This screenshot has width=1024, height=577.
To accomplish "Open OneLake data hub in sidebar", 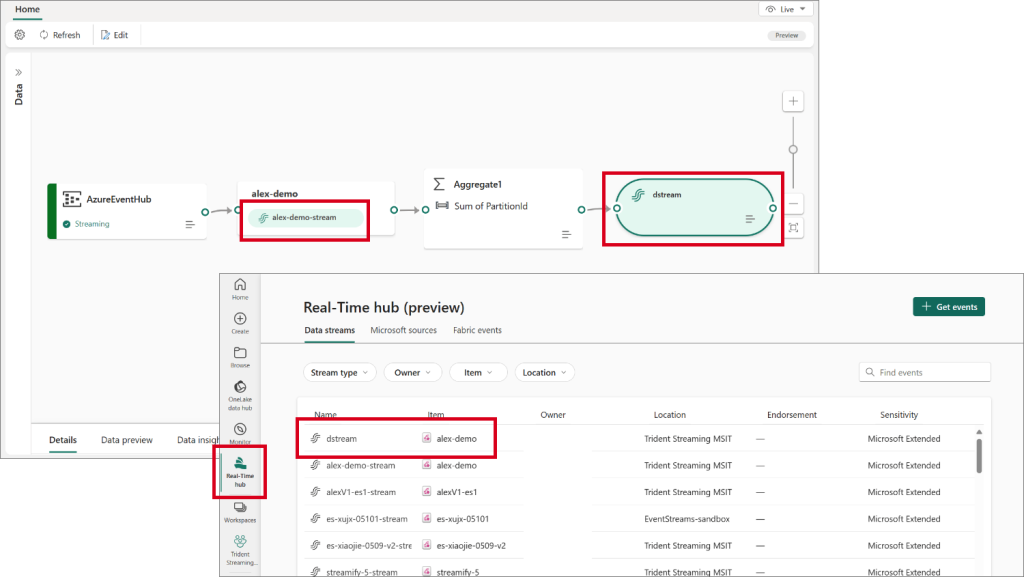I will pyautogui.click(x=240, y=396).
